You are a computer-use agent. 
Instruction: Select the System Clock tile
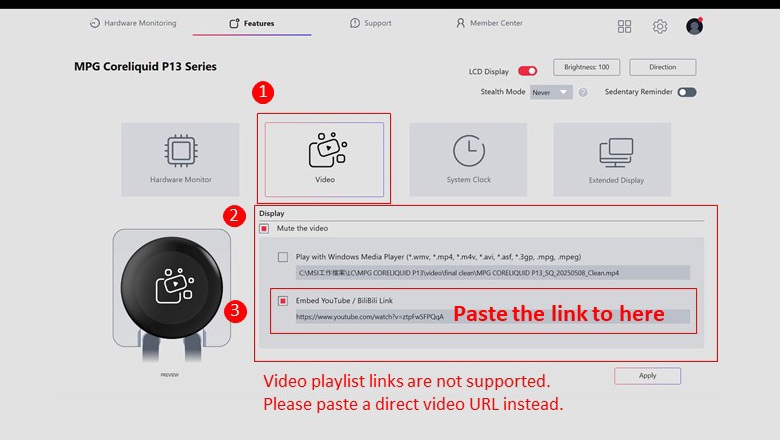click(x=469, y=160)
